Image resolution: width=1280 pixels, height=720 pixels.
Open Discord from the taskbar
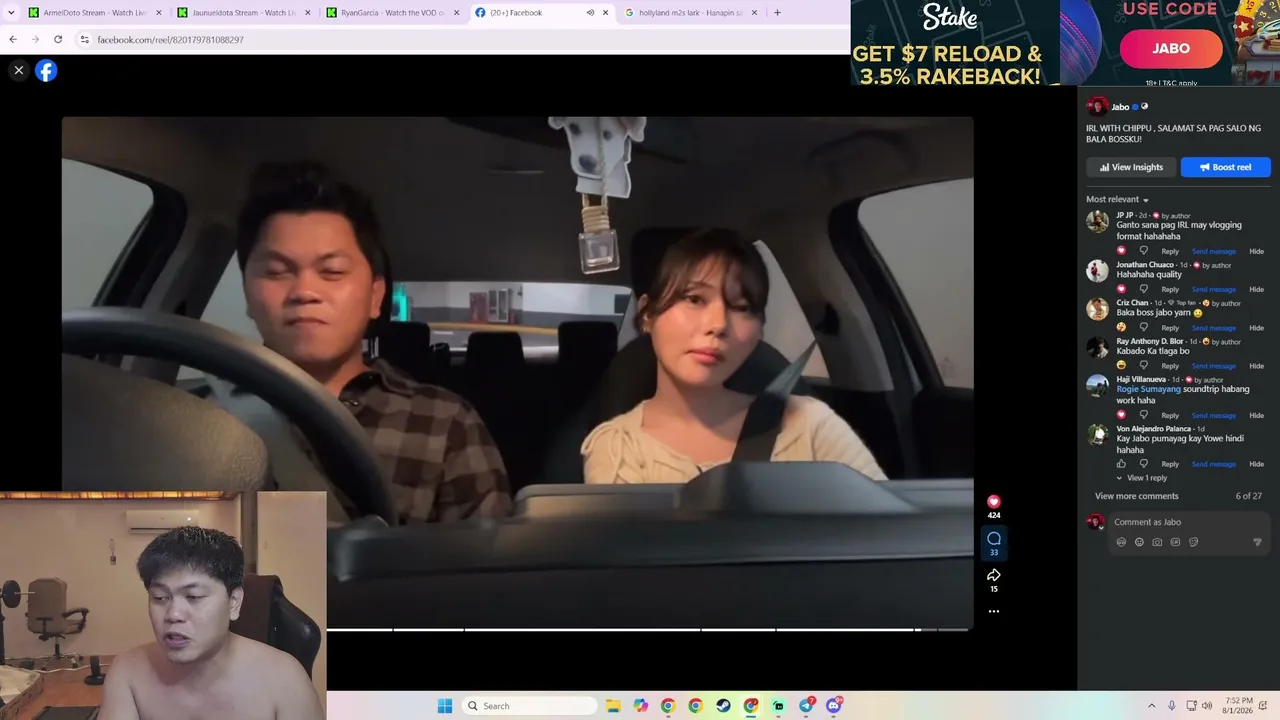pos(834,706)
